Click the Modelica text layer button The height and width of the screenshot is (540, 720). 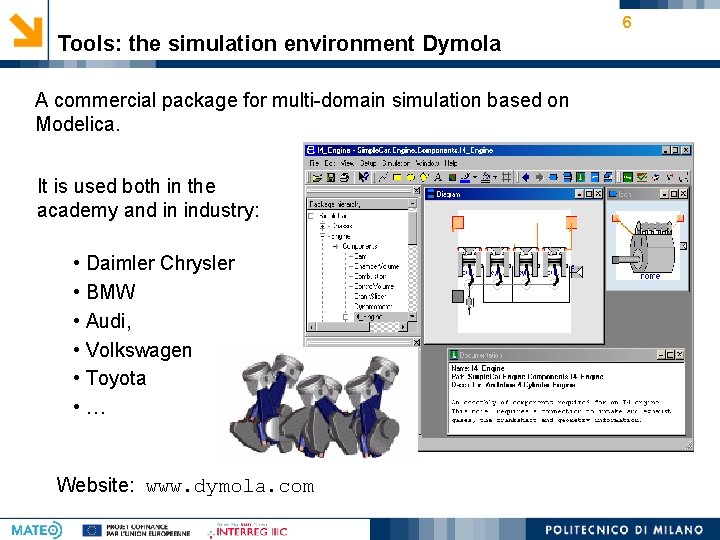(x=608, y=177)
